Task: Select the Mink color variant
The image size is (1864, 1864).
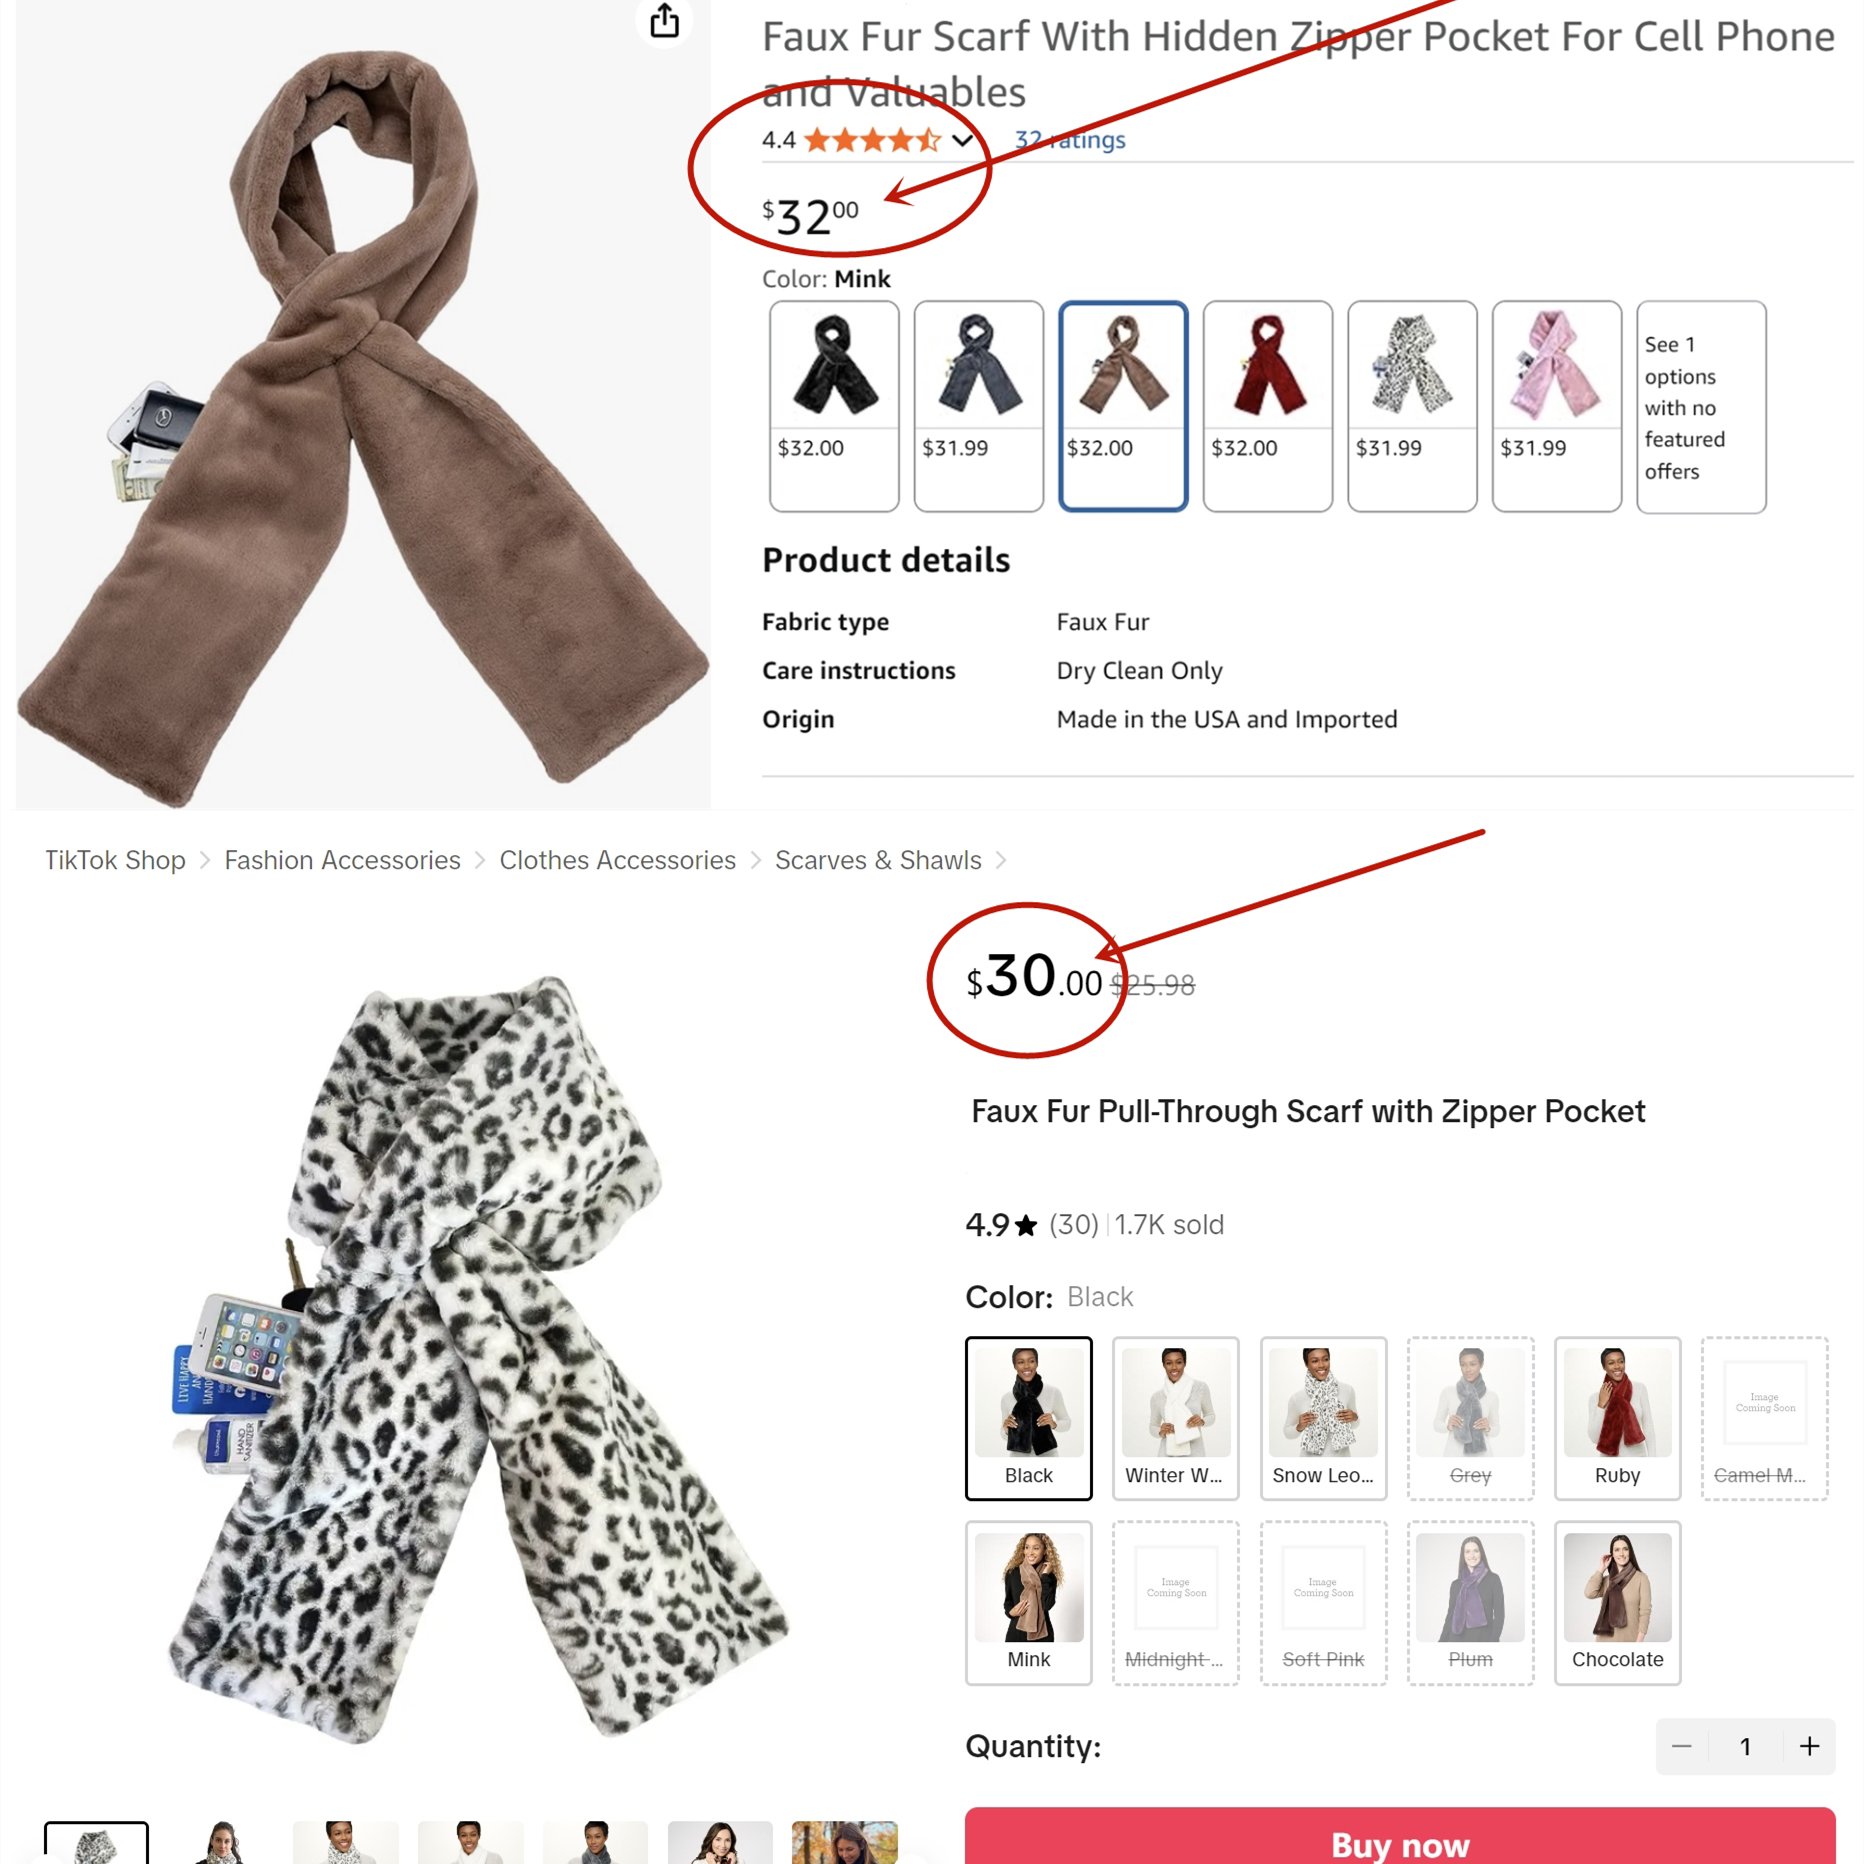Action: tap(1029, 1603)
